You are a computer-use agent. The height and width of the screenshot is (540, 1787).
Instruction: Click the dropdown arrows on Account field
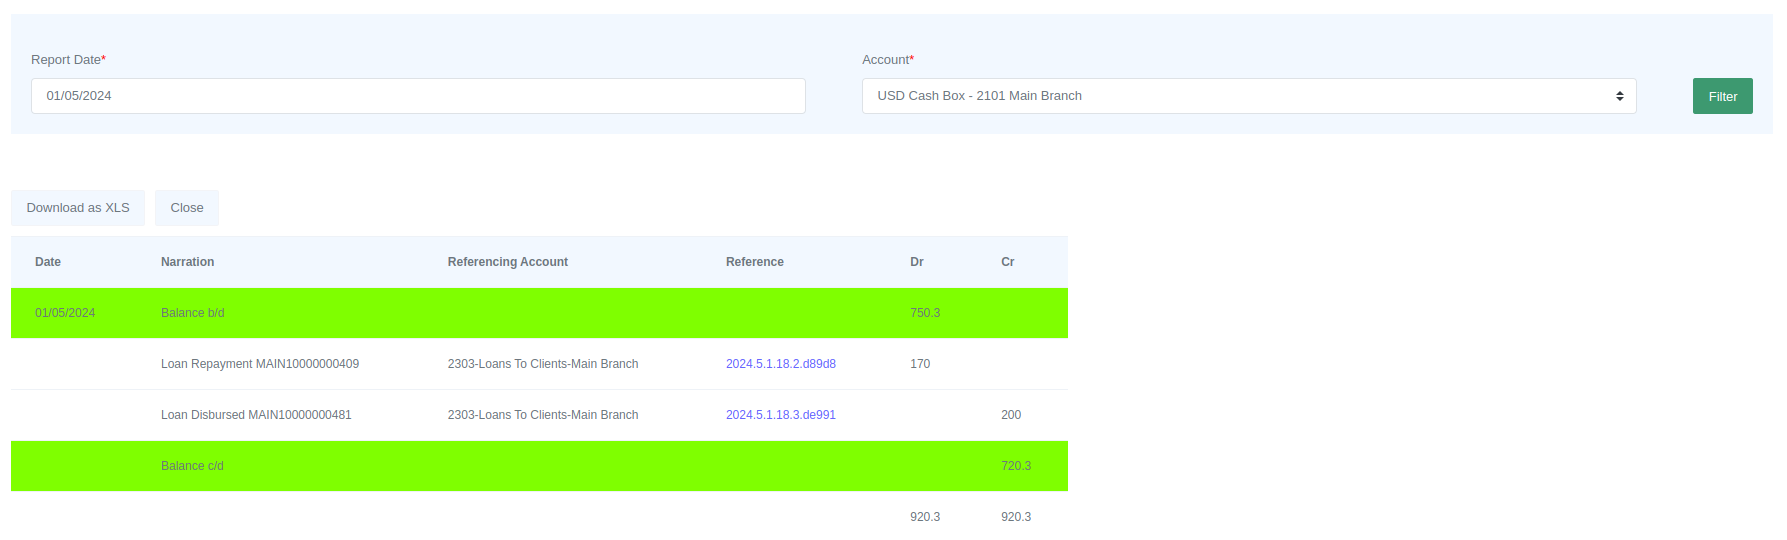pos(1619,96)
